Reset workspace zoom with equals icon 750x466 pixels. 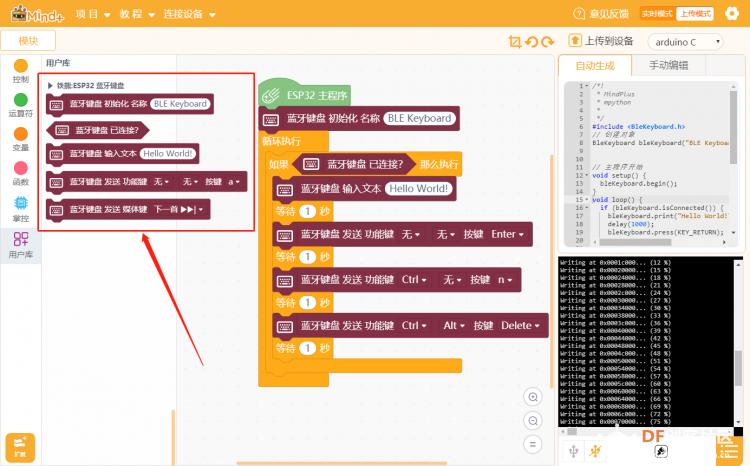coord(533,444)
